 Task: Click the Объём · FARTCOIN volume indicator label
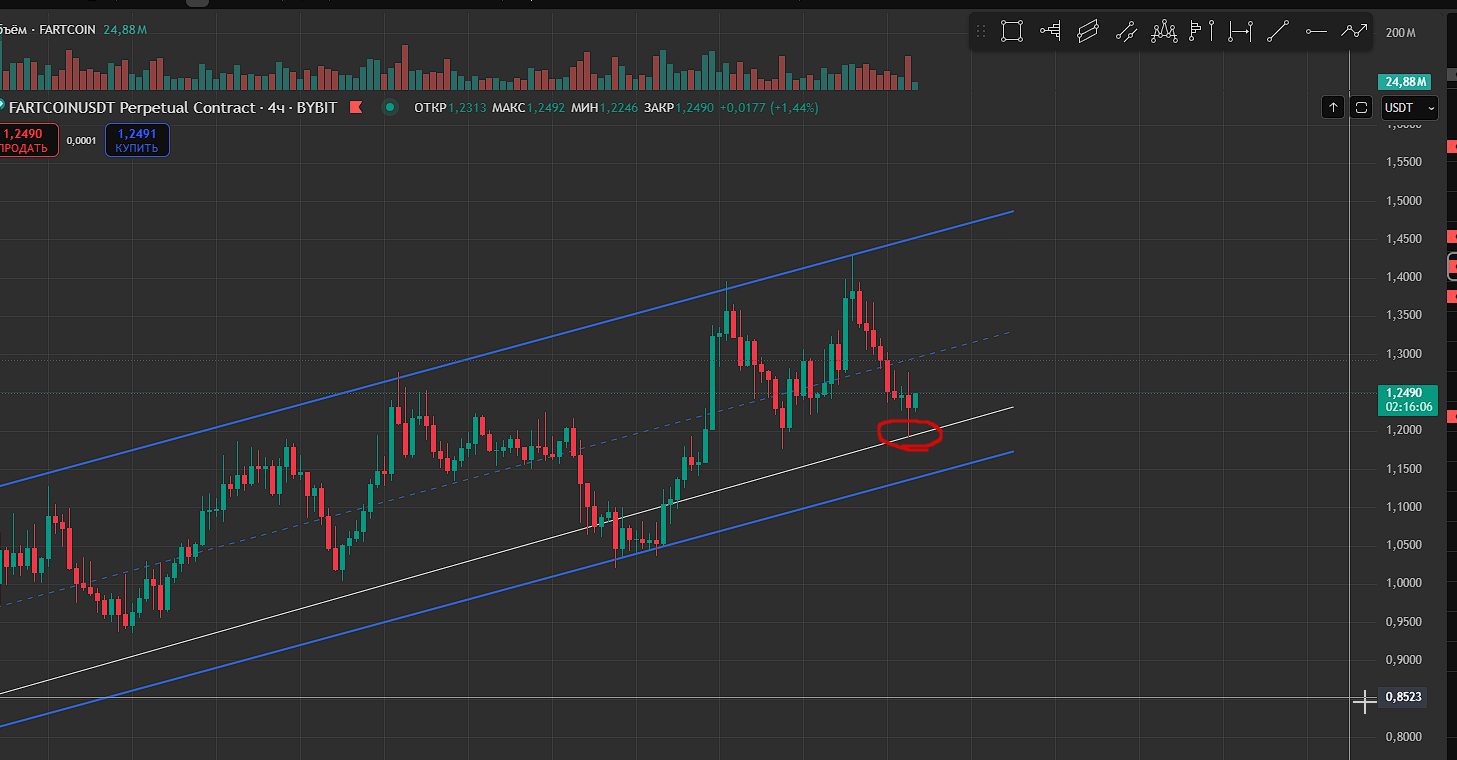47,30
